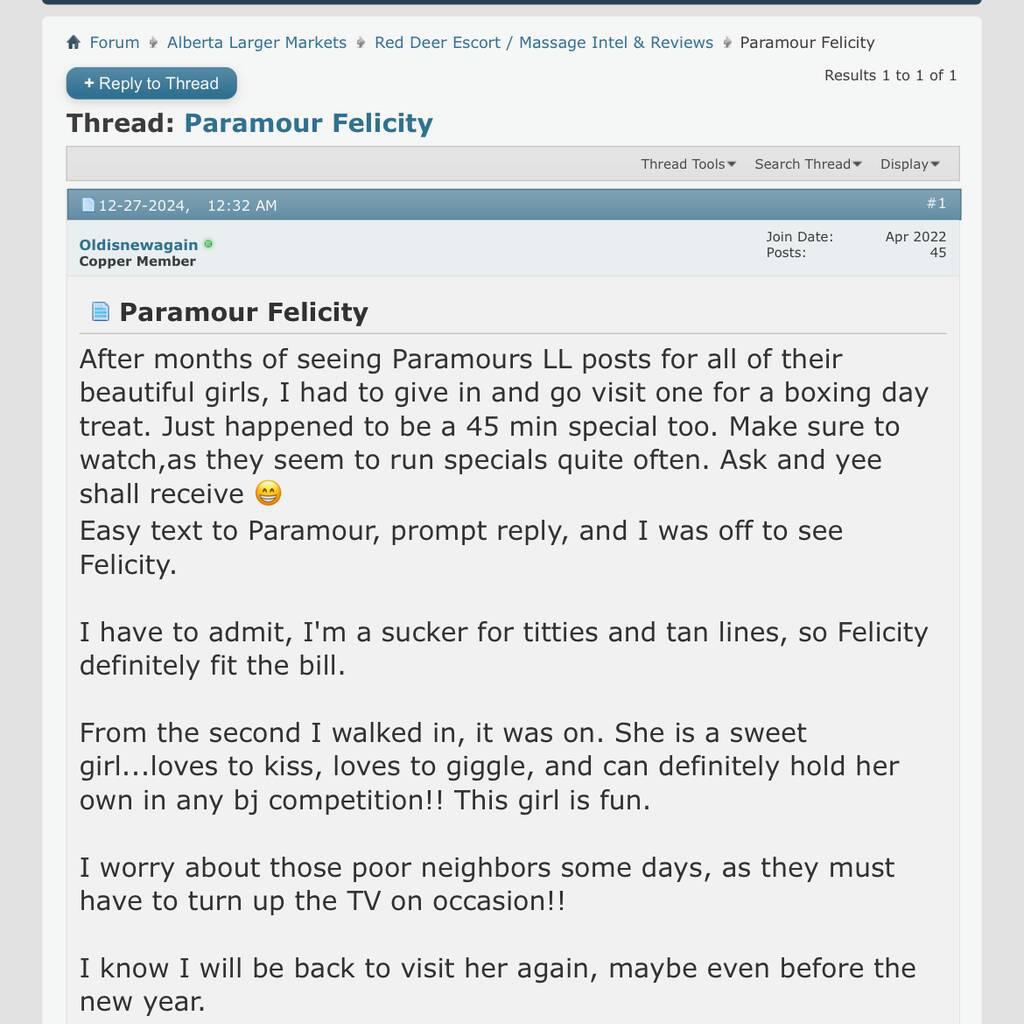
Task: Open the Alberta Larger Markets breadcrumb link
Action: tap(256, 43)
